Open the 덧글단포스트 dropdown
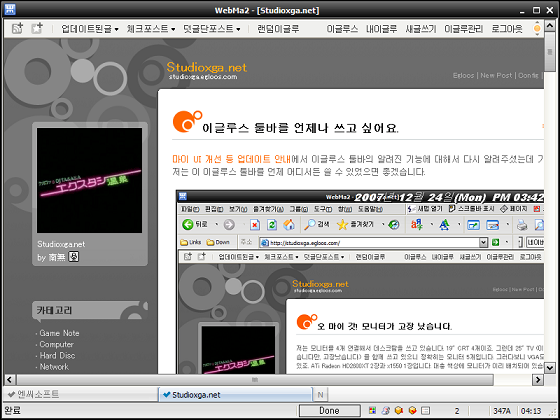 tap(211, 29)
